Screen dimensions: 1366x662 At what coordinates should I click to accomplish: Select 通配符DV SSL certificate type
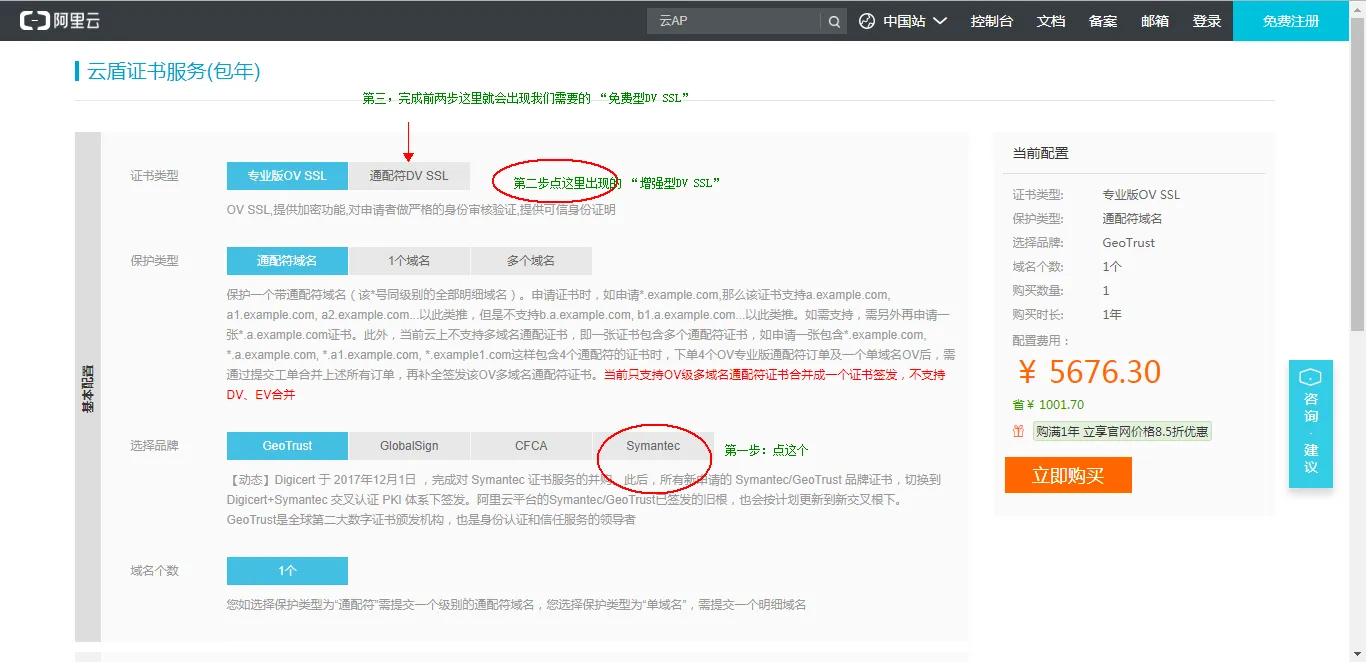point(408,175)
